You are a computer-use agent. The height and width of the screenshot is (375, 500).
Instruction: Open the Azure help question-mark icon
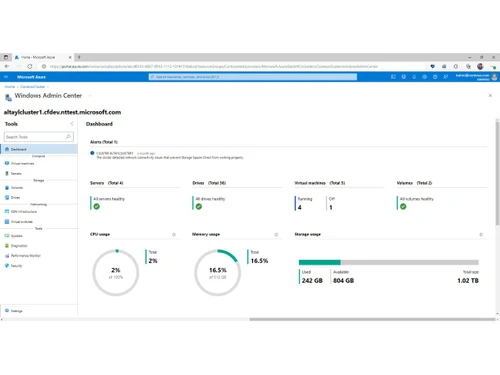pyautogui.click(x=435, y=77)
